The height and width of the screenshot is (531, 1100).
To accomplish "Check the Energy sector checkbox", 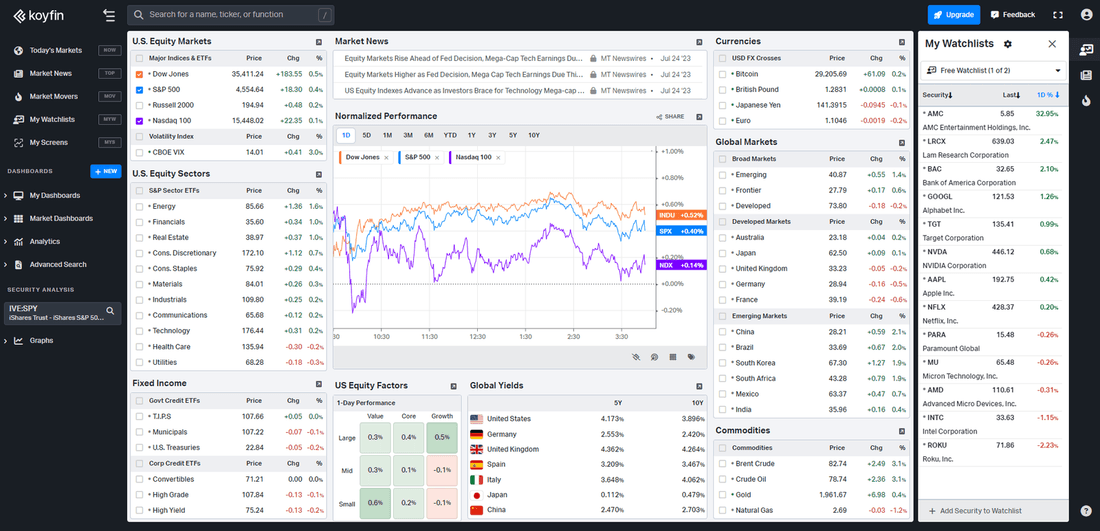I will 140,206.
